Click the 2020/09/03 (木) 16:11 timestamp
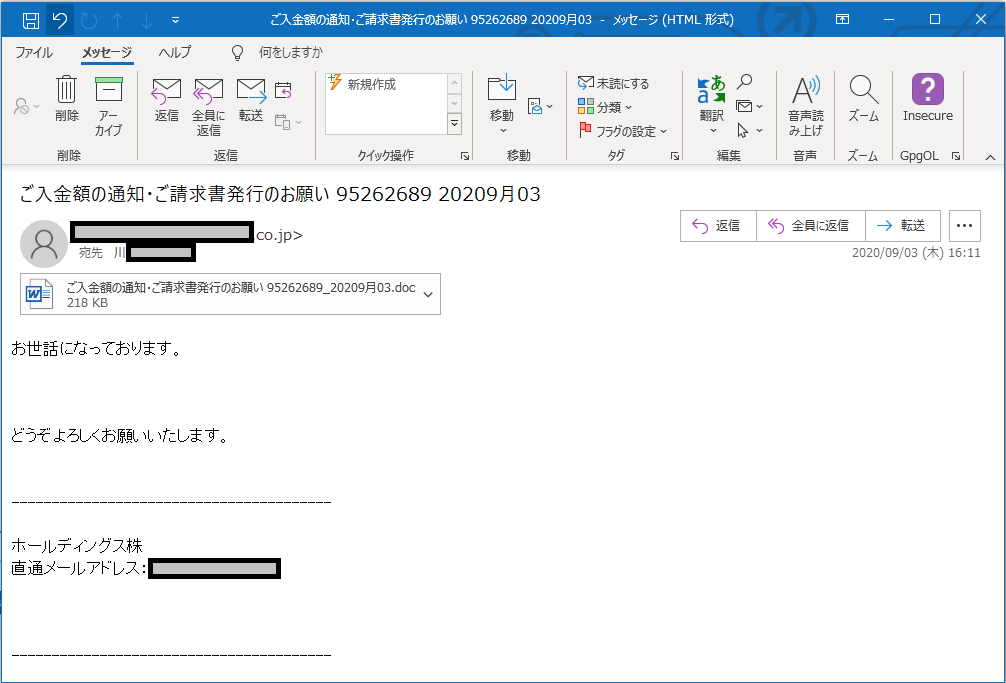Image resolution: width=1006 pixels, height=683 pixels. [x=916, y=253]
